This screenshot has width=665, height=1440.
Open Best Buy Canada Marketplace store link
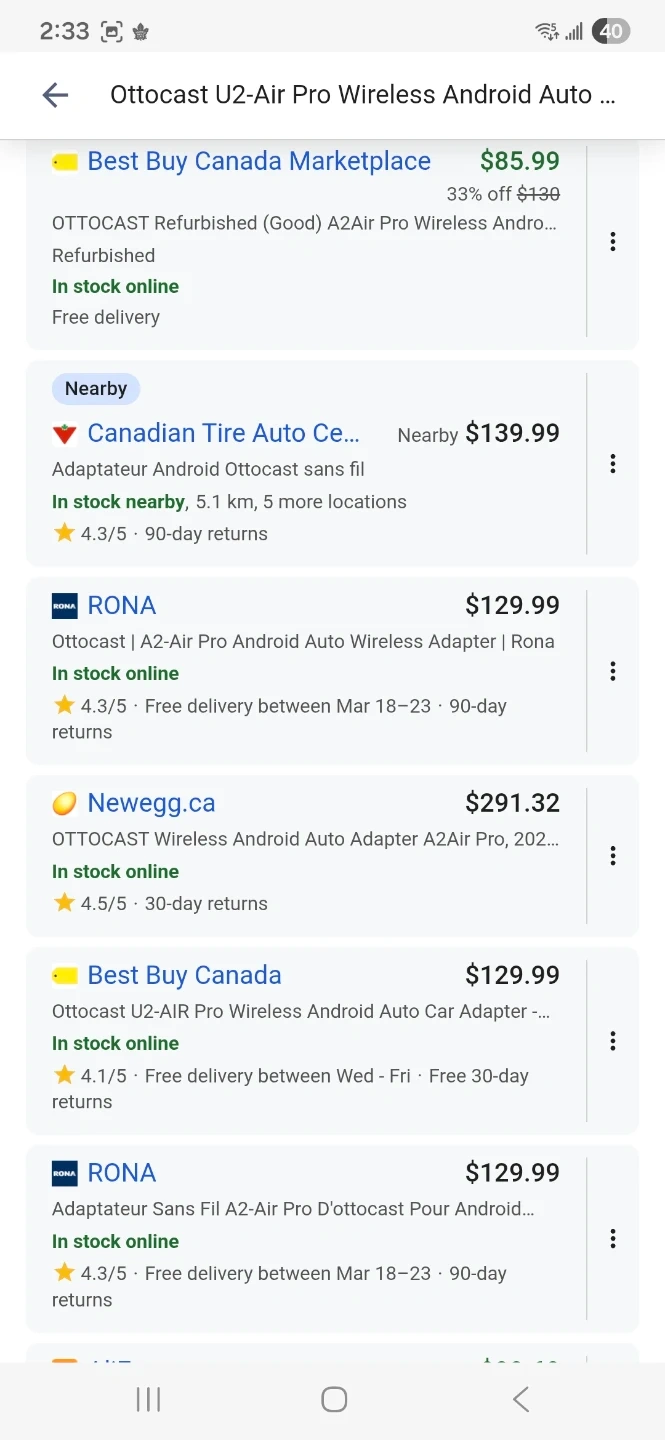click(258, 161)
